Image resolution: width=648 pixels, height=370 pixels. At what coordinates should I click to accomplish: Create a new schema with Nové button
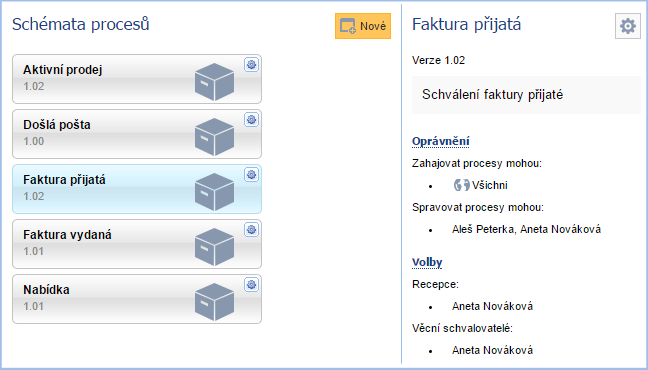point(363,26)
